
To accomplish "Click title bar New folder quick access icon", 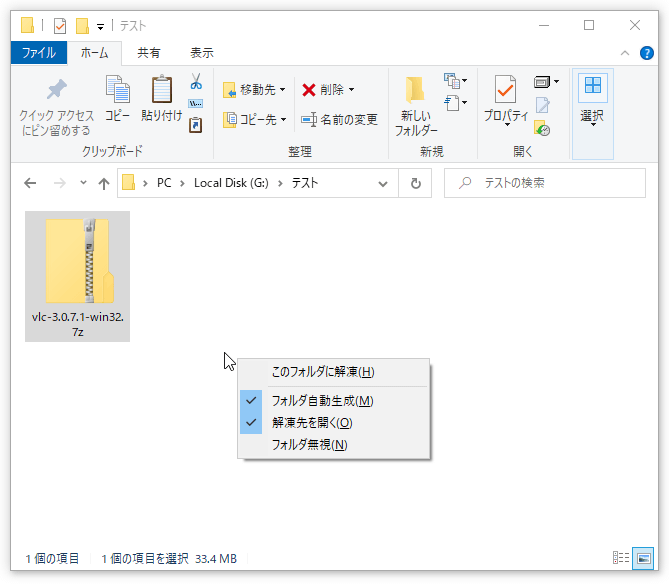I will pyautogui.click(x=82, y=26).
